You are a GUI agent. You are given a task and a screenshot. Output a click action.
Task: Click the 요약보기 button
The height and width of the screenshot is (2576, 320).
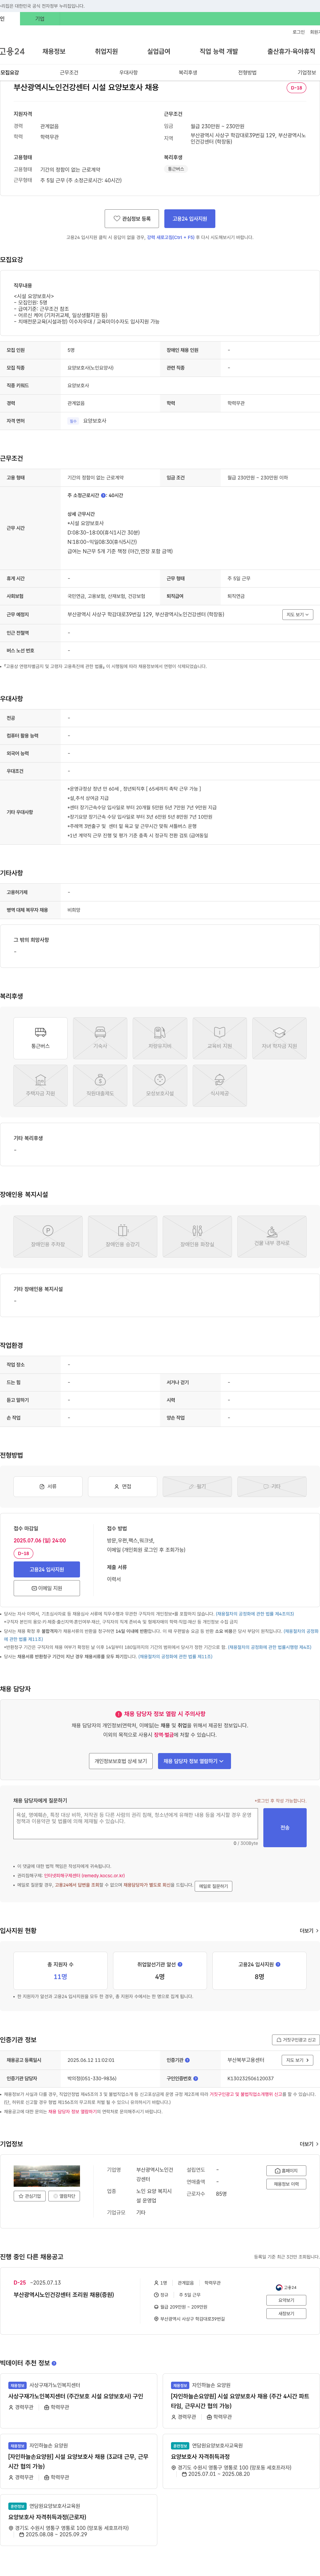tap(286, 2300)
